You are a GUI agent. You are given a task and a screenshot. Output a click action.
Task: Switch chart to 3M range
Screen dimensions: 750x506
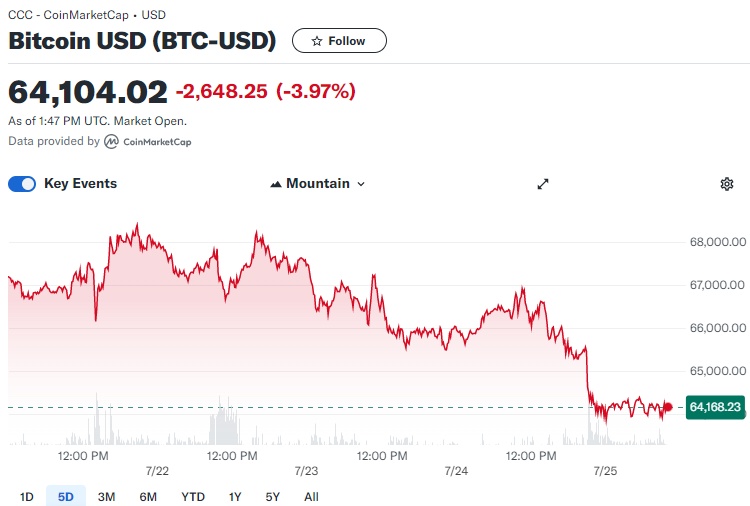107,497
